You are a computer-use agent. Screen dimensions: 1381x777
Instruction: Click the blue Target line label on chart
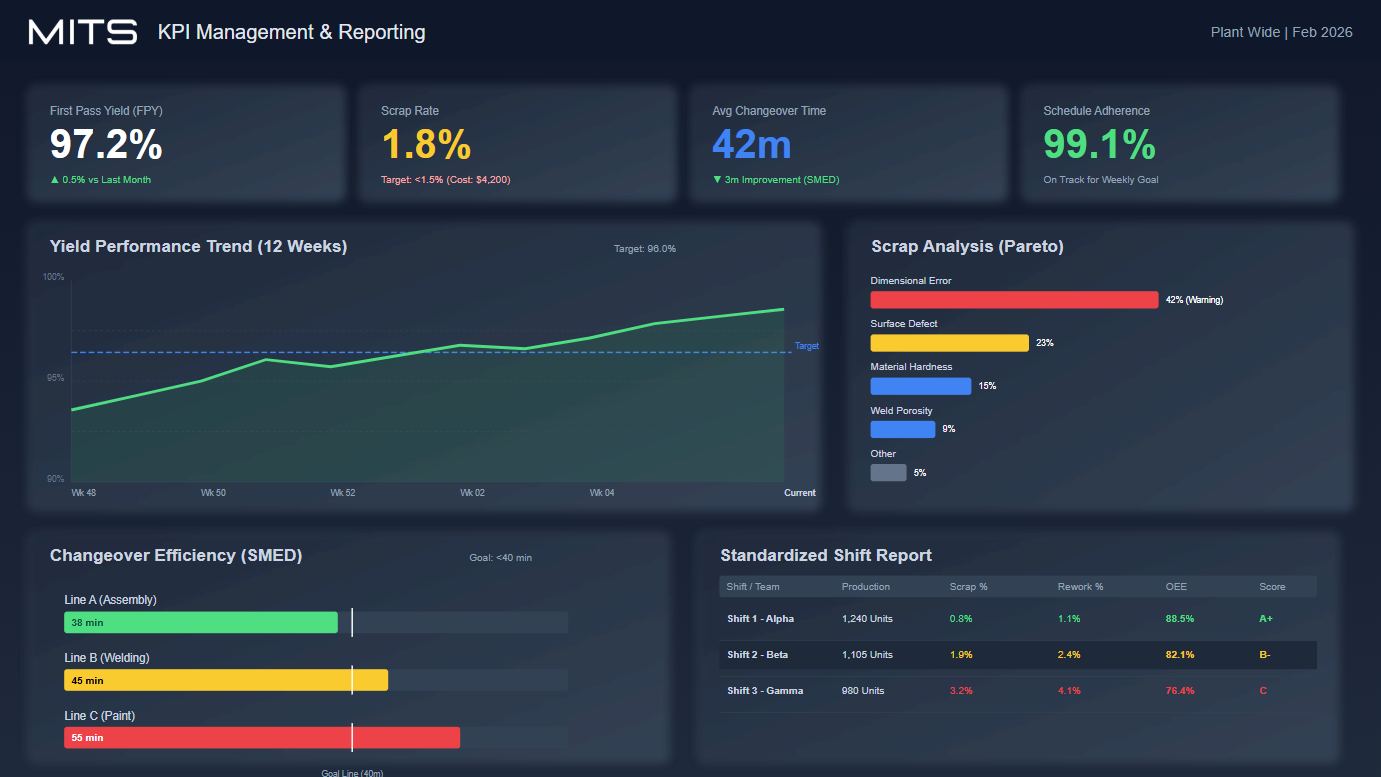[x=806, y=346]
